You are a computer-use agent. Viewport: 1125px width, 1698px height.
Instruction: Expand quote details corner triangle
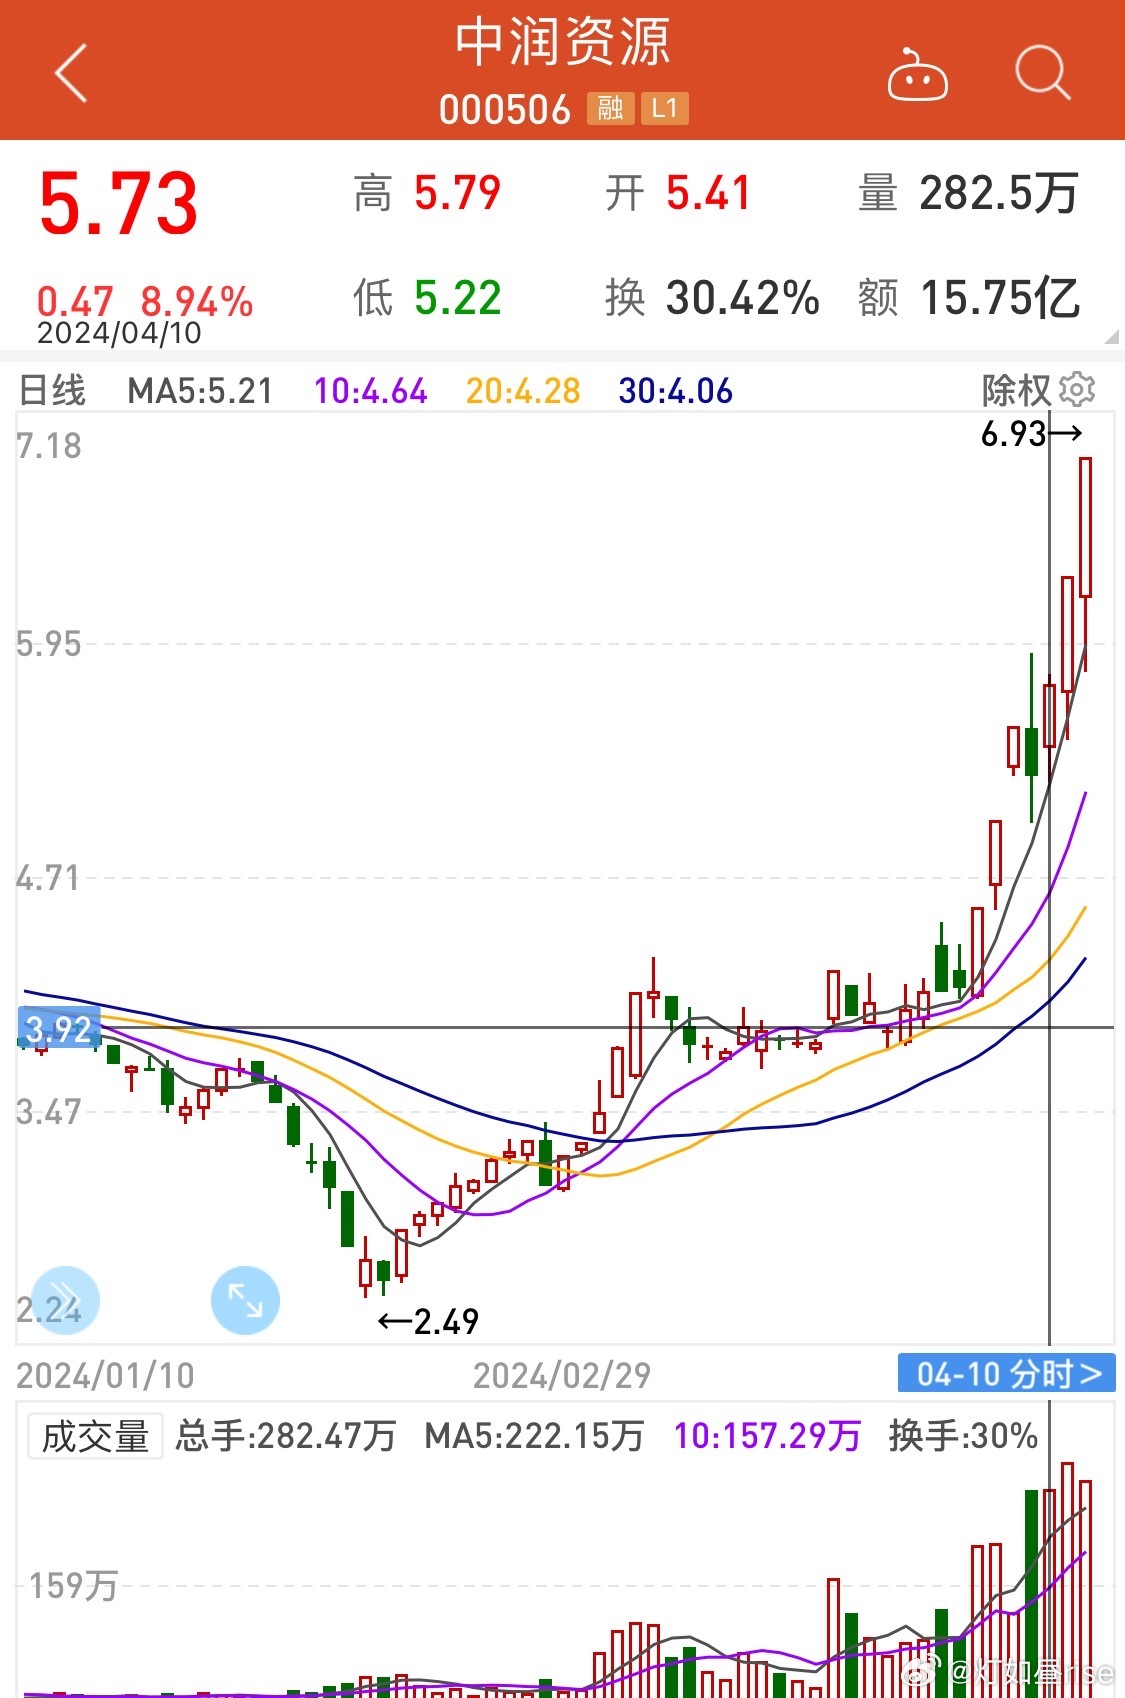click(1111, 336)
